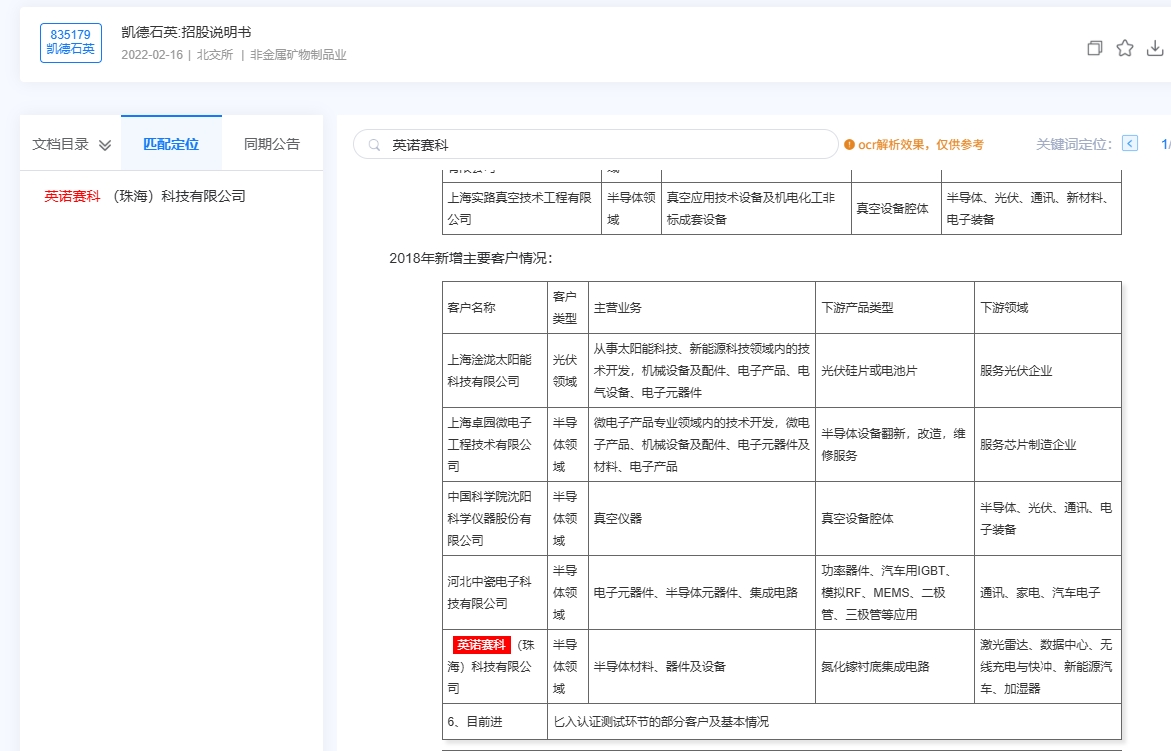This screenshot has height=751, width=1171.
Task: Click the red highlighted 英诺赛科 in table
Action: [481, 645]
